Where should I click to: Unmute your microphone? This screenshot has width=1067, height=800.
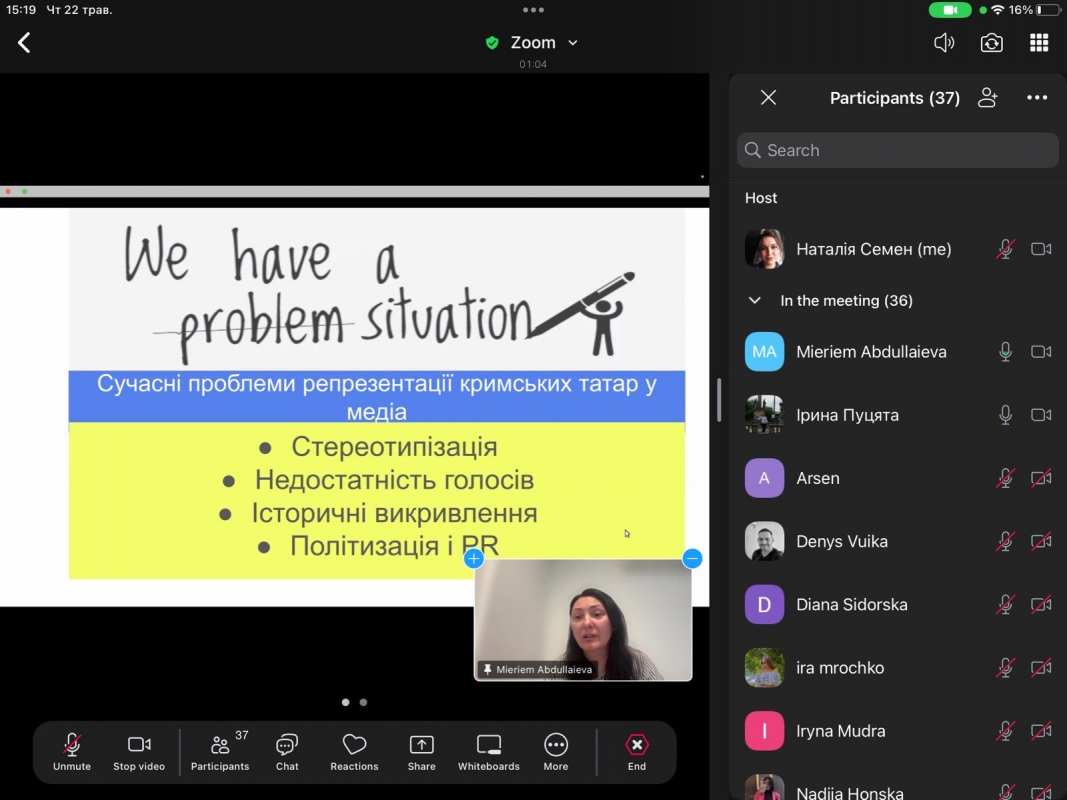(x=72, y=751)
